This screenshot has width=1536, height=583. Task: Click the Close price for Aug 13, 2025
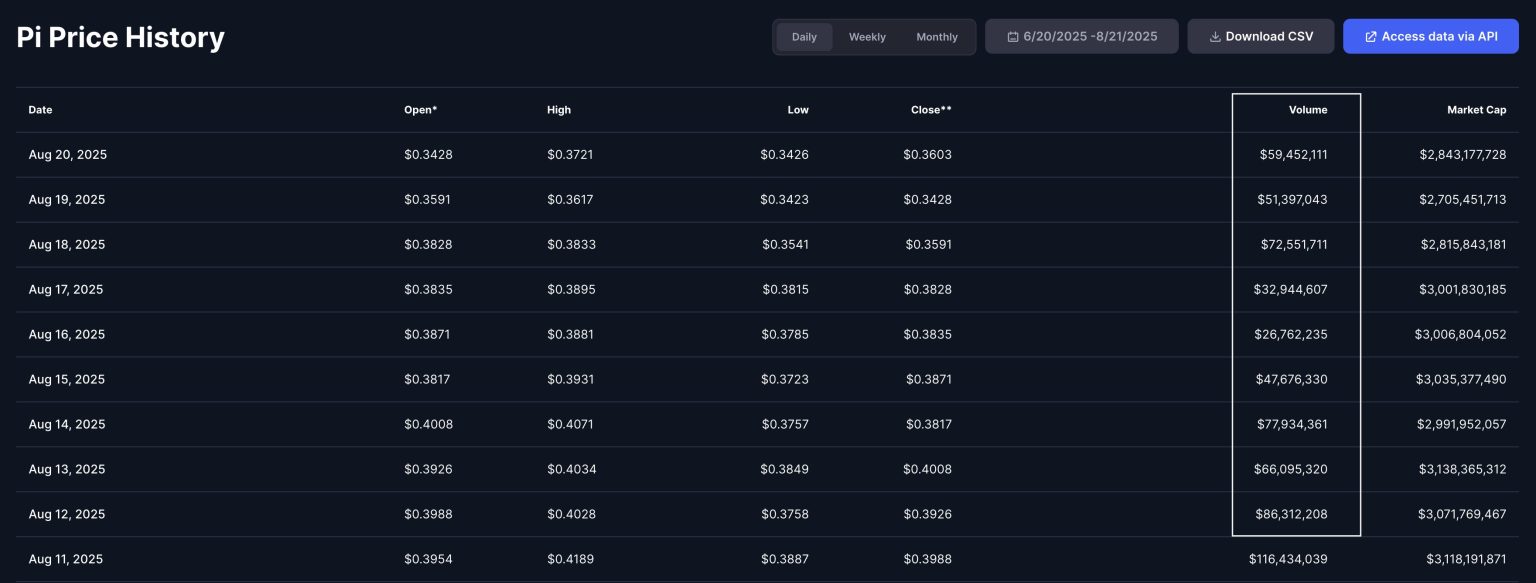click(x=928, y=469)
